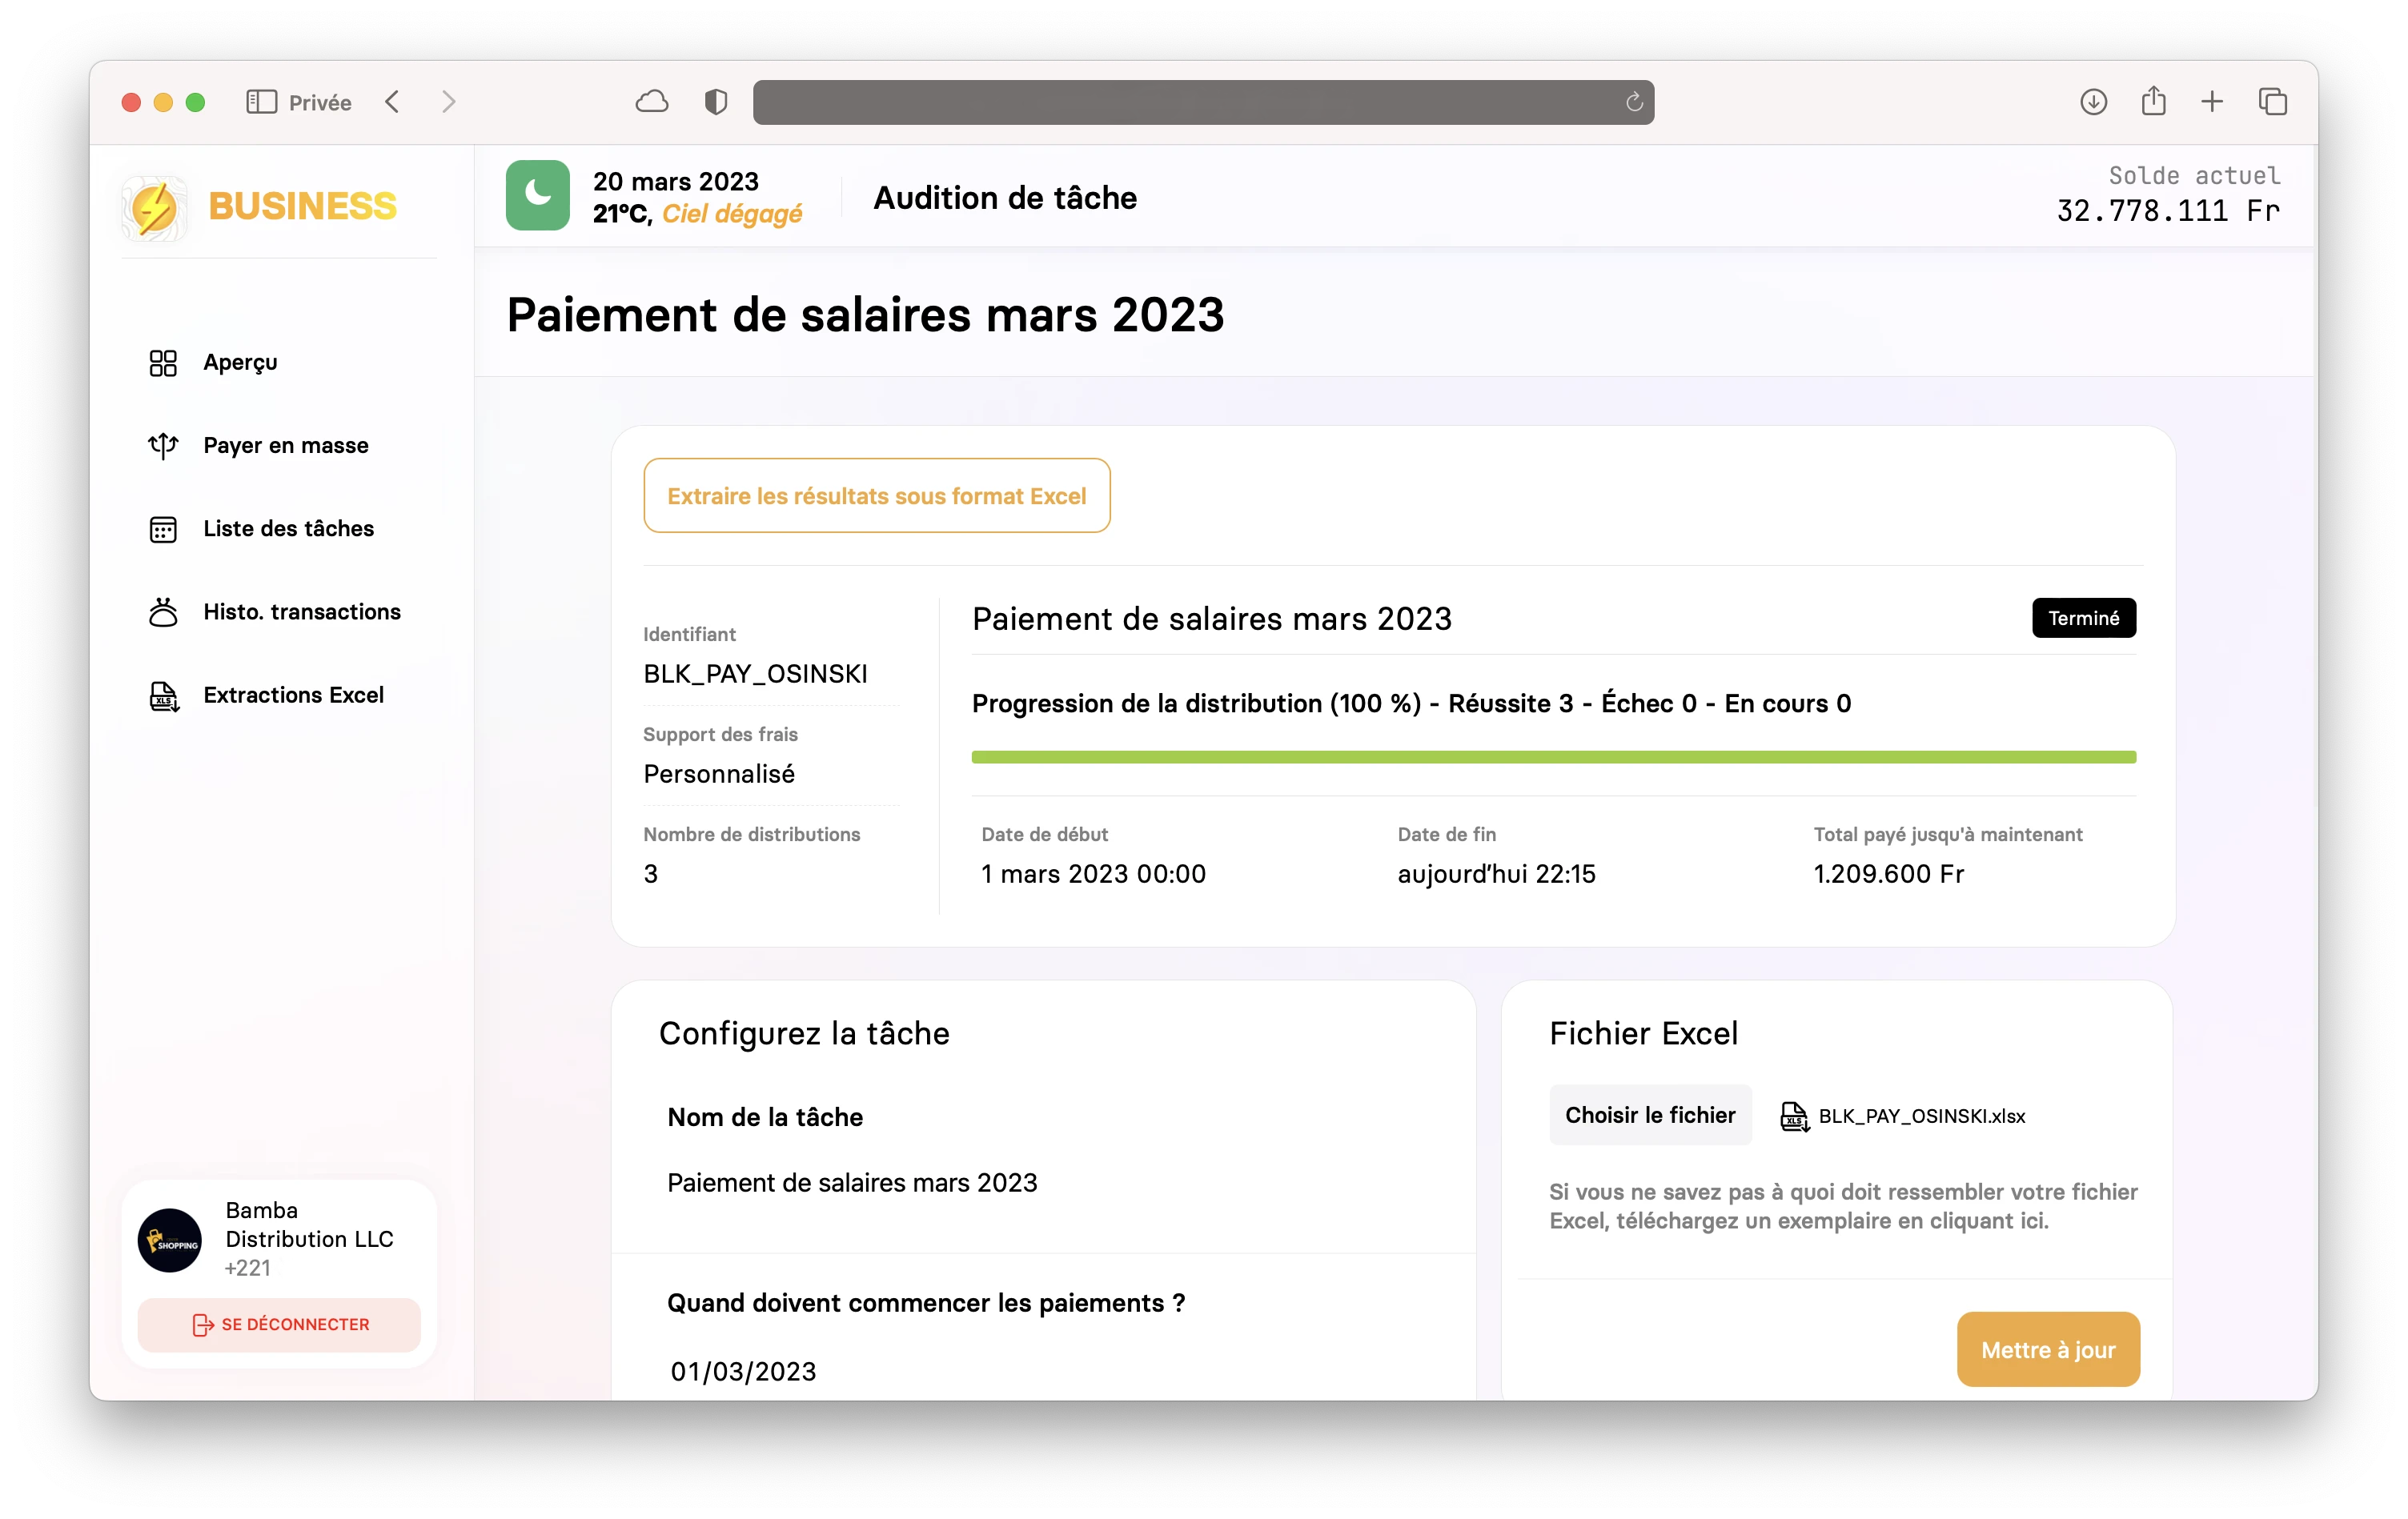Click the green moon weather icon
Screen dimensions: 2408x1519
coord(537,195)
